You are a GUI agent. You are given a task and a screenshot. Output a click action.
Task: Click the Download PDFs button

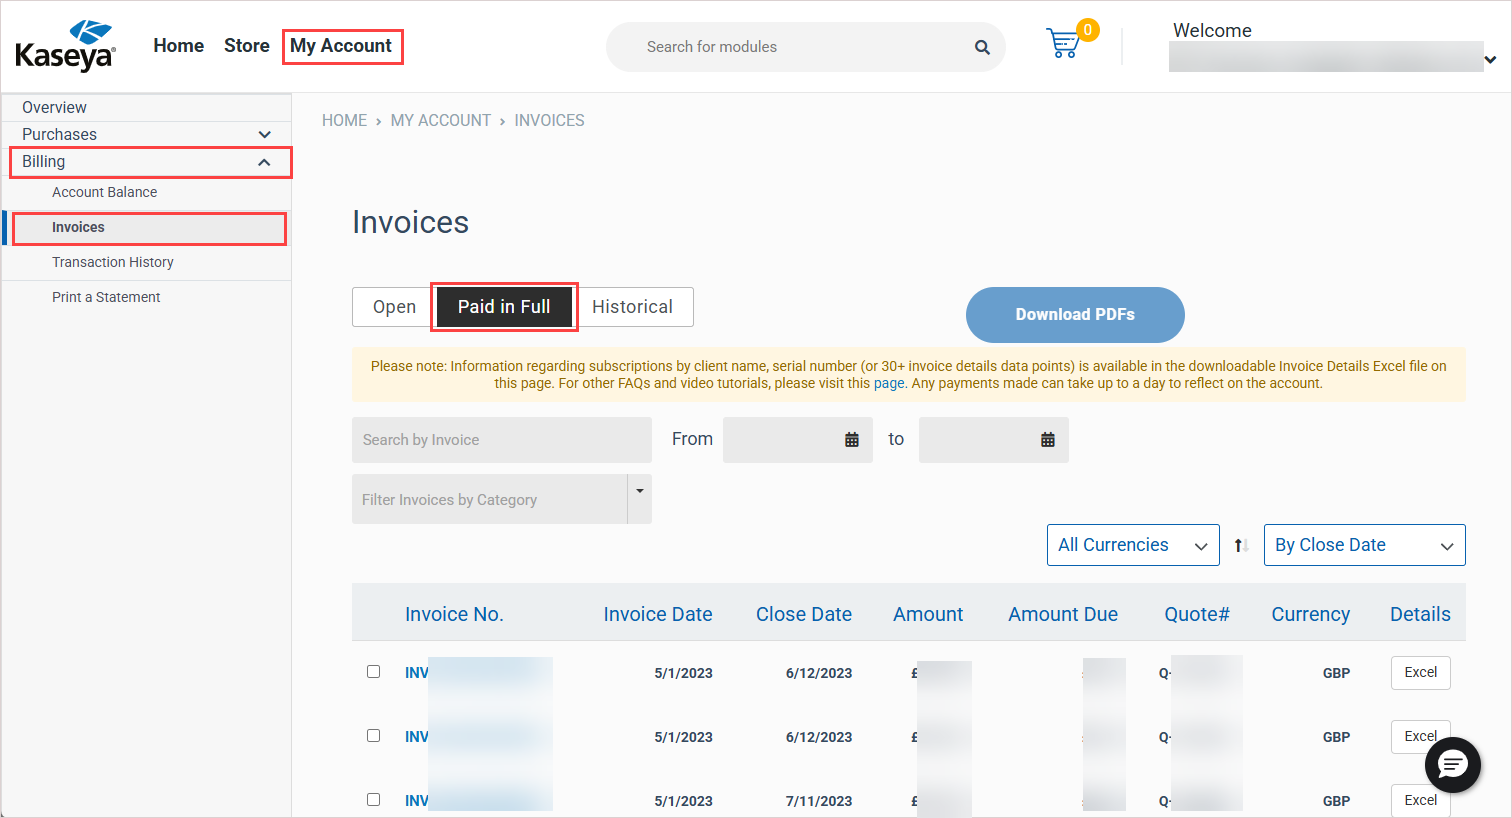point(1075,315)
